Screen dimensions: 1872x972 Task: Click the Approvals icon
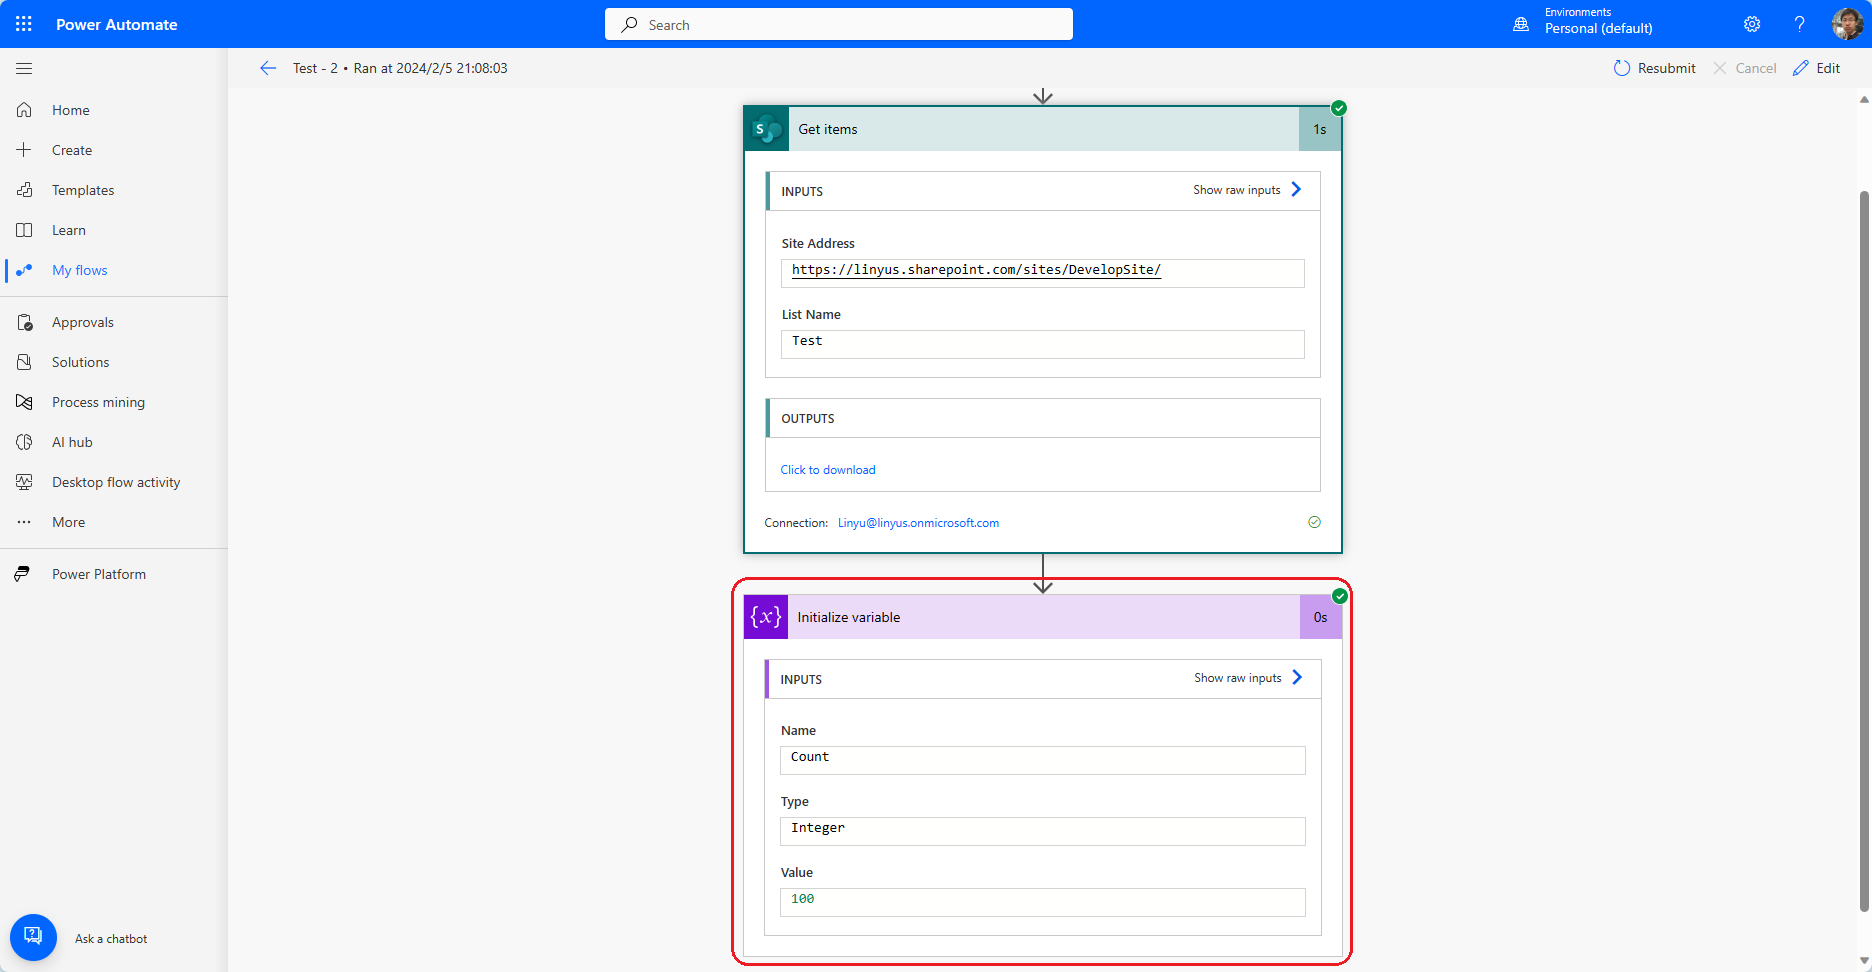(24, 322)
